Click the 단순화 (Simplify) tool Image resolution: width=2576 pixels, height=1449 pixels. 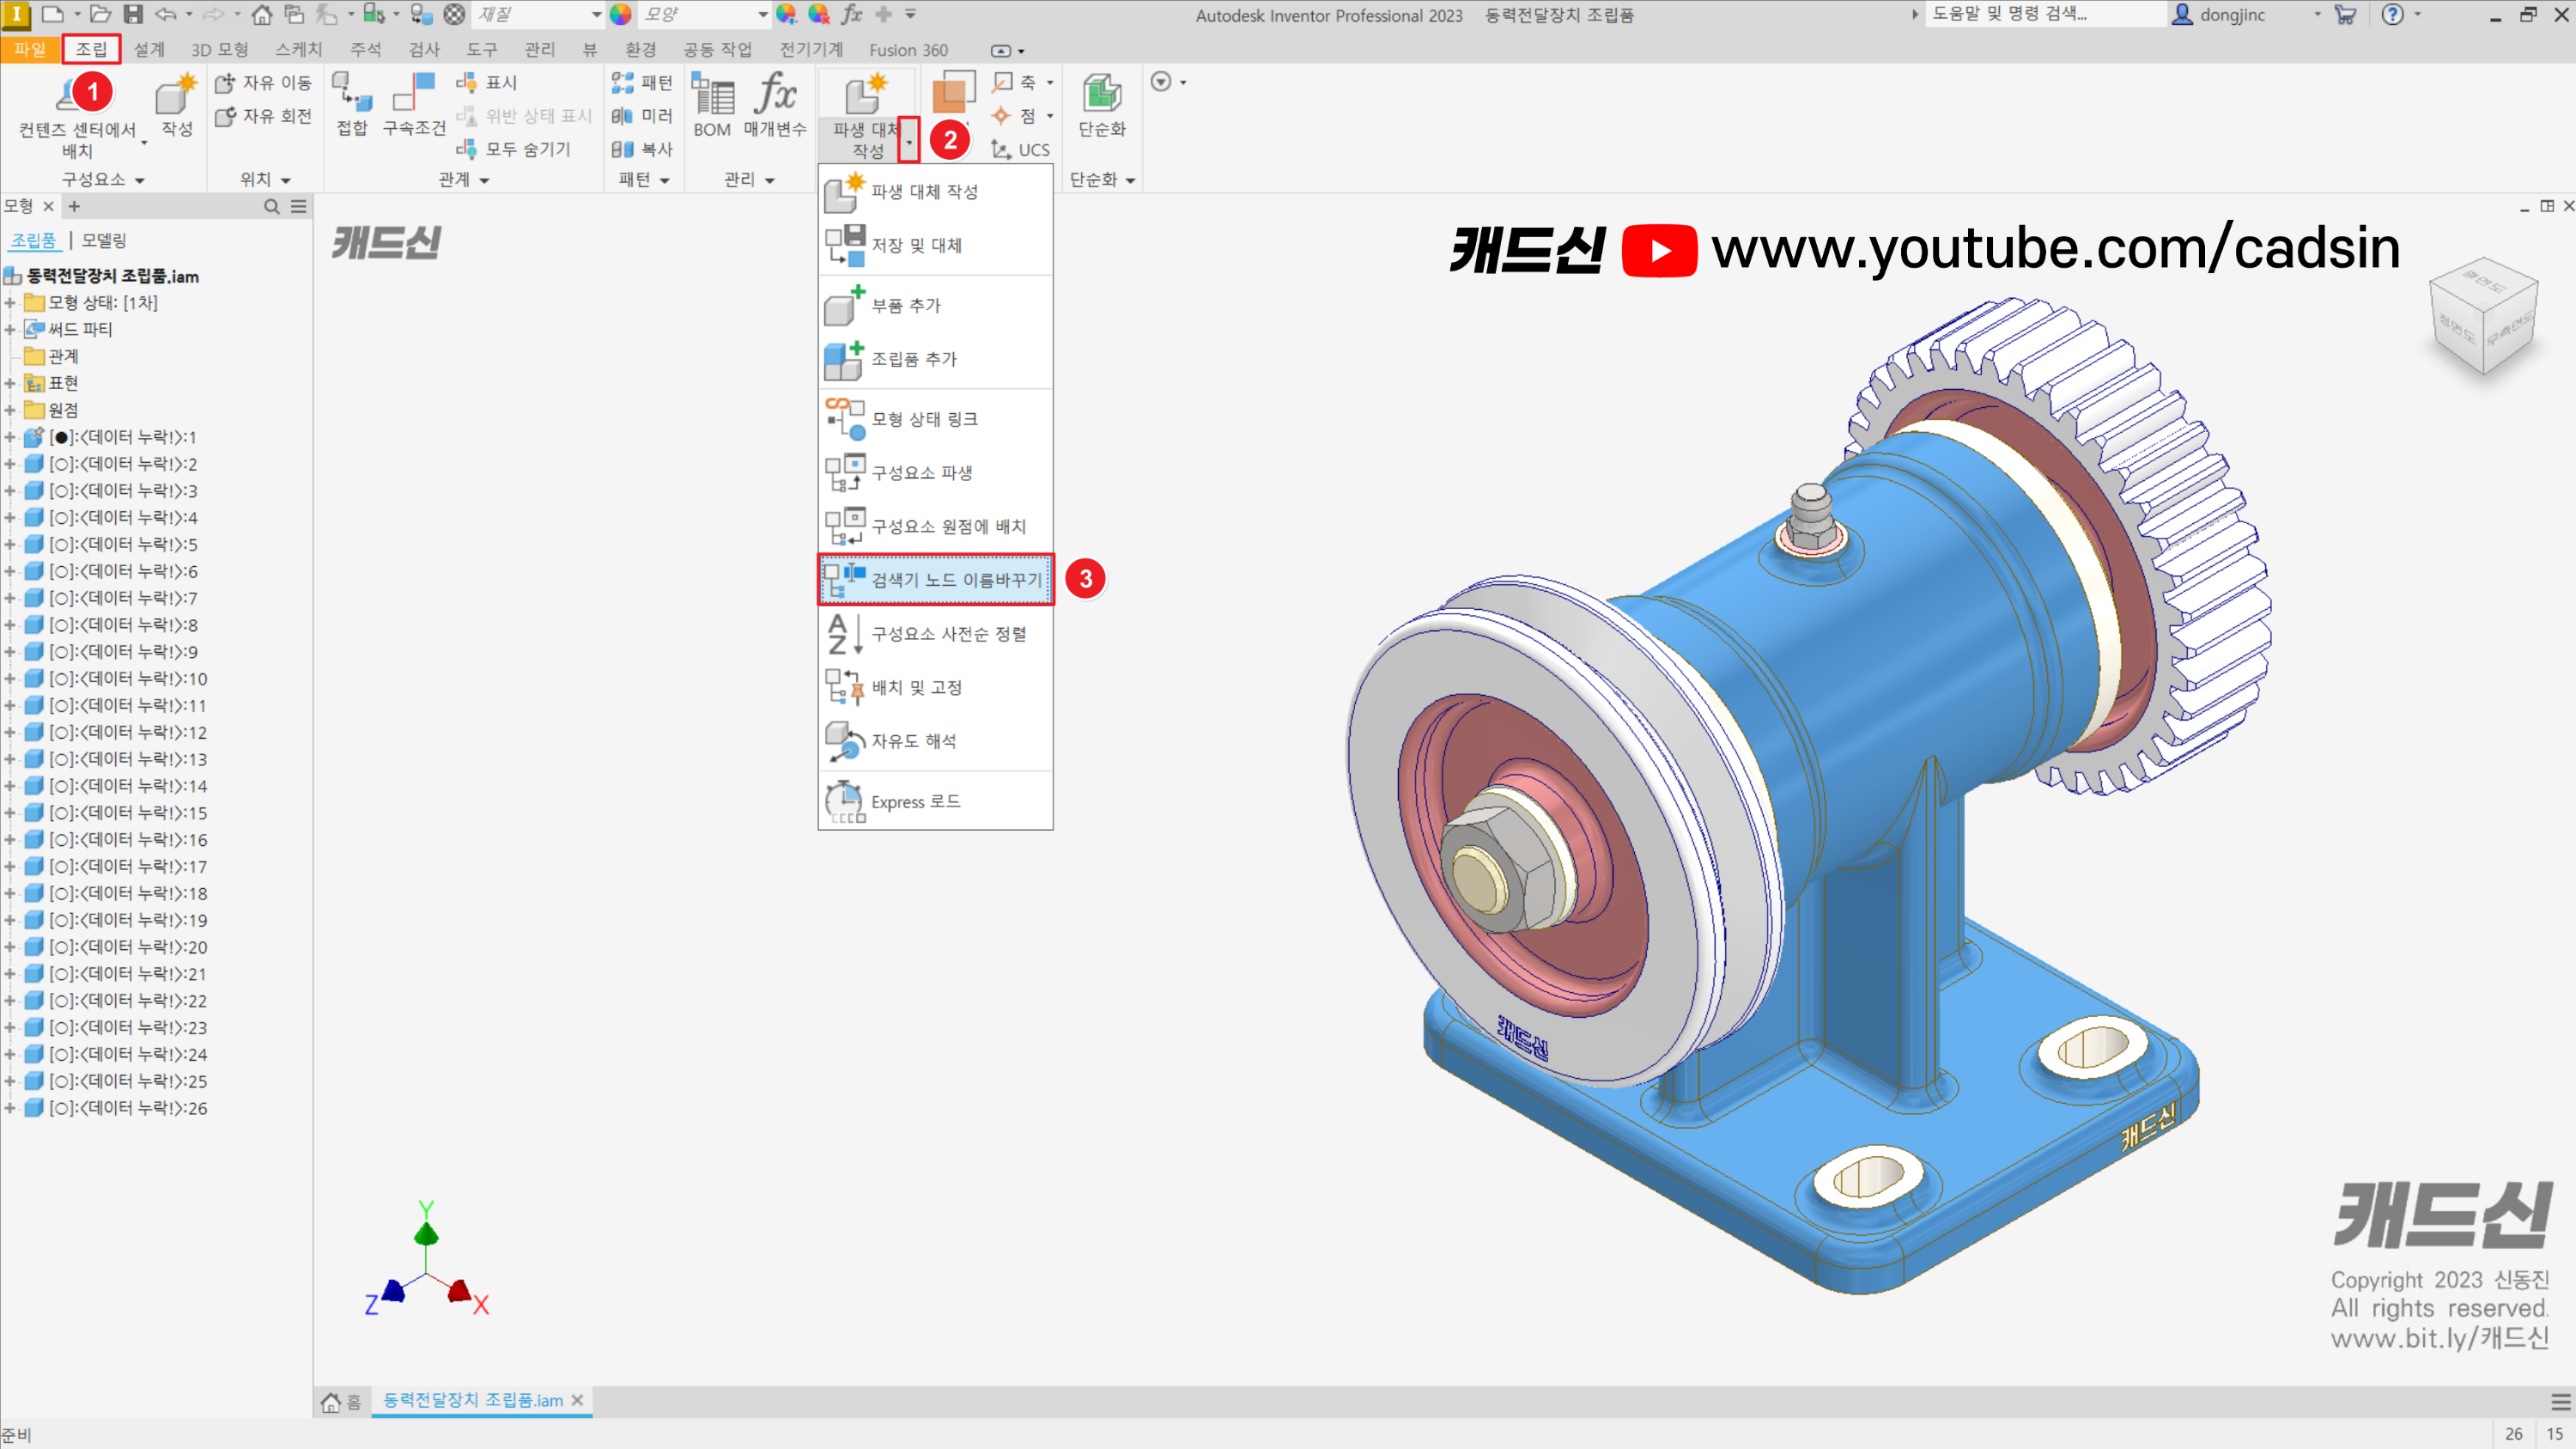pyautogui.click(x=1102, y=105)
